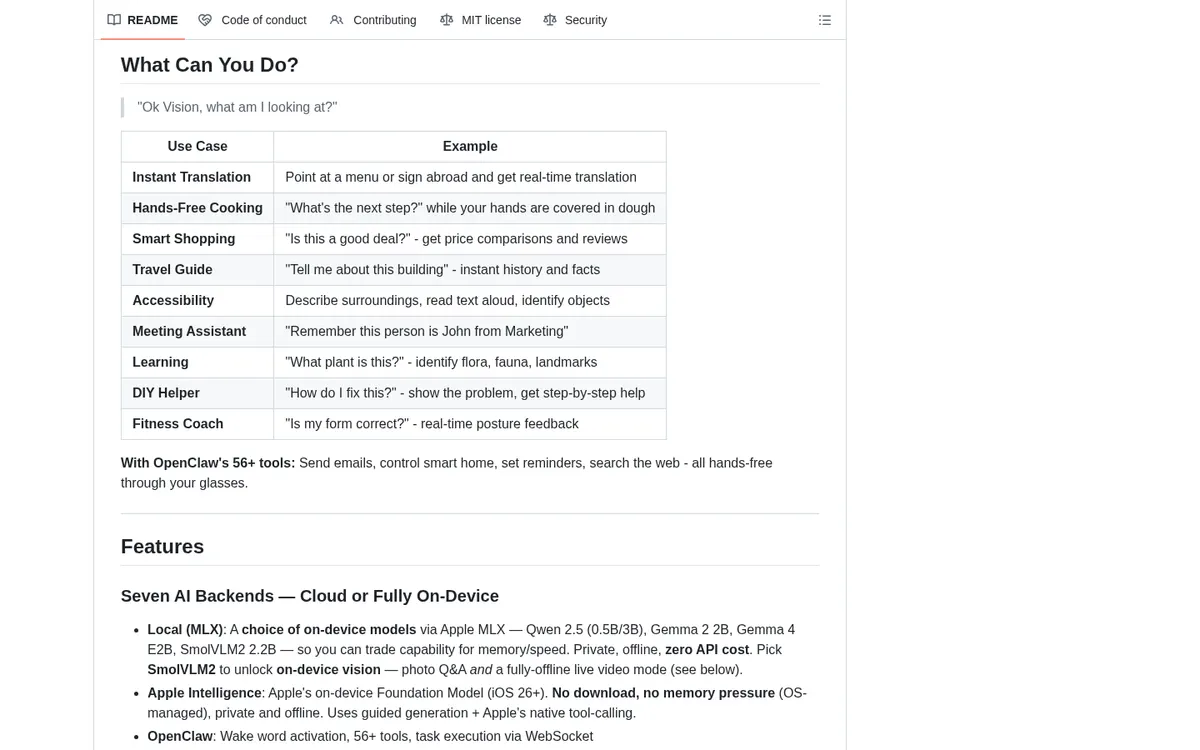Open the Code of conduct tab
The image size is (1200, 750).
coord(252,20)
